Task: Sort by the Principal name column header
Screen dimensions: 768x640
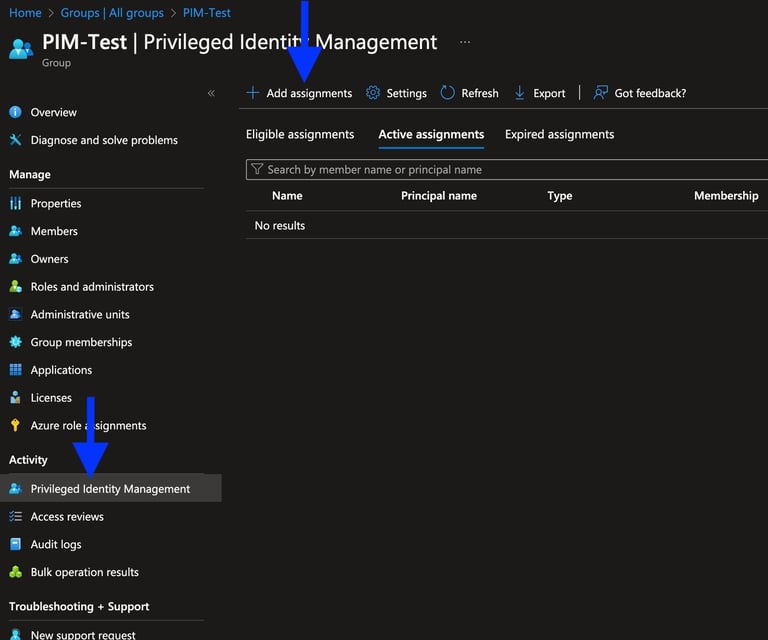Action: (x=439, y=196)
